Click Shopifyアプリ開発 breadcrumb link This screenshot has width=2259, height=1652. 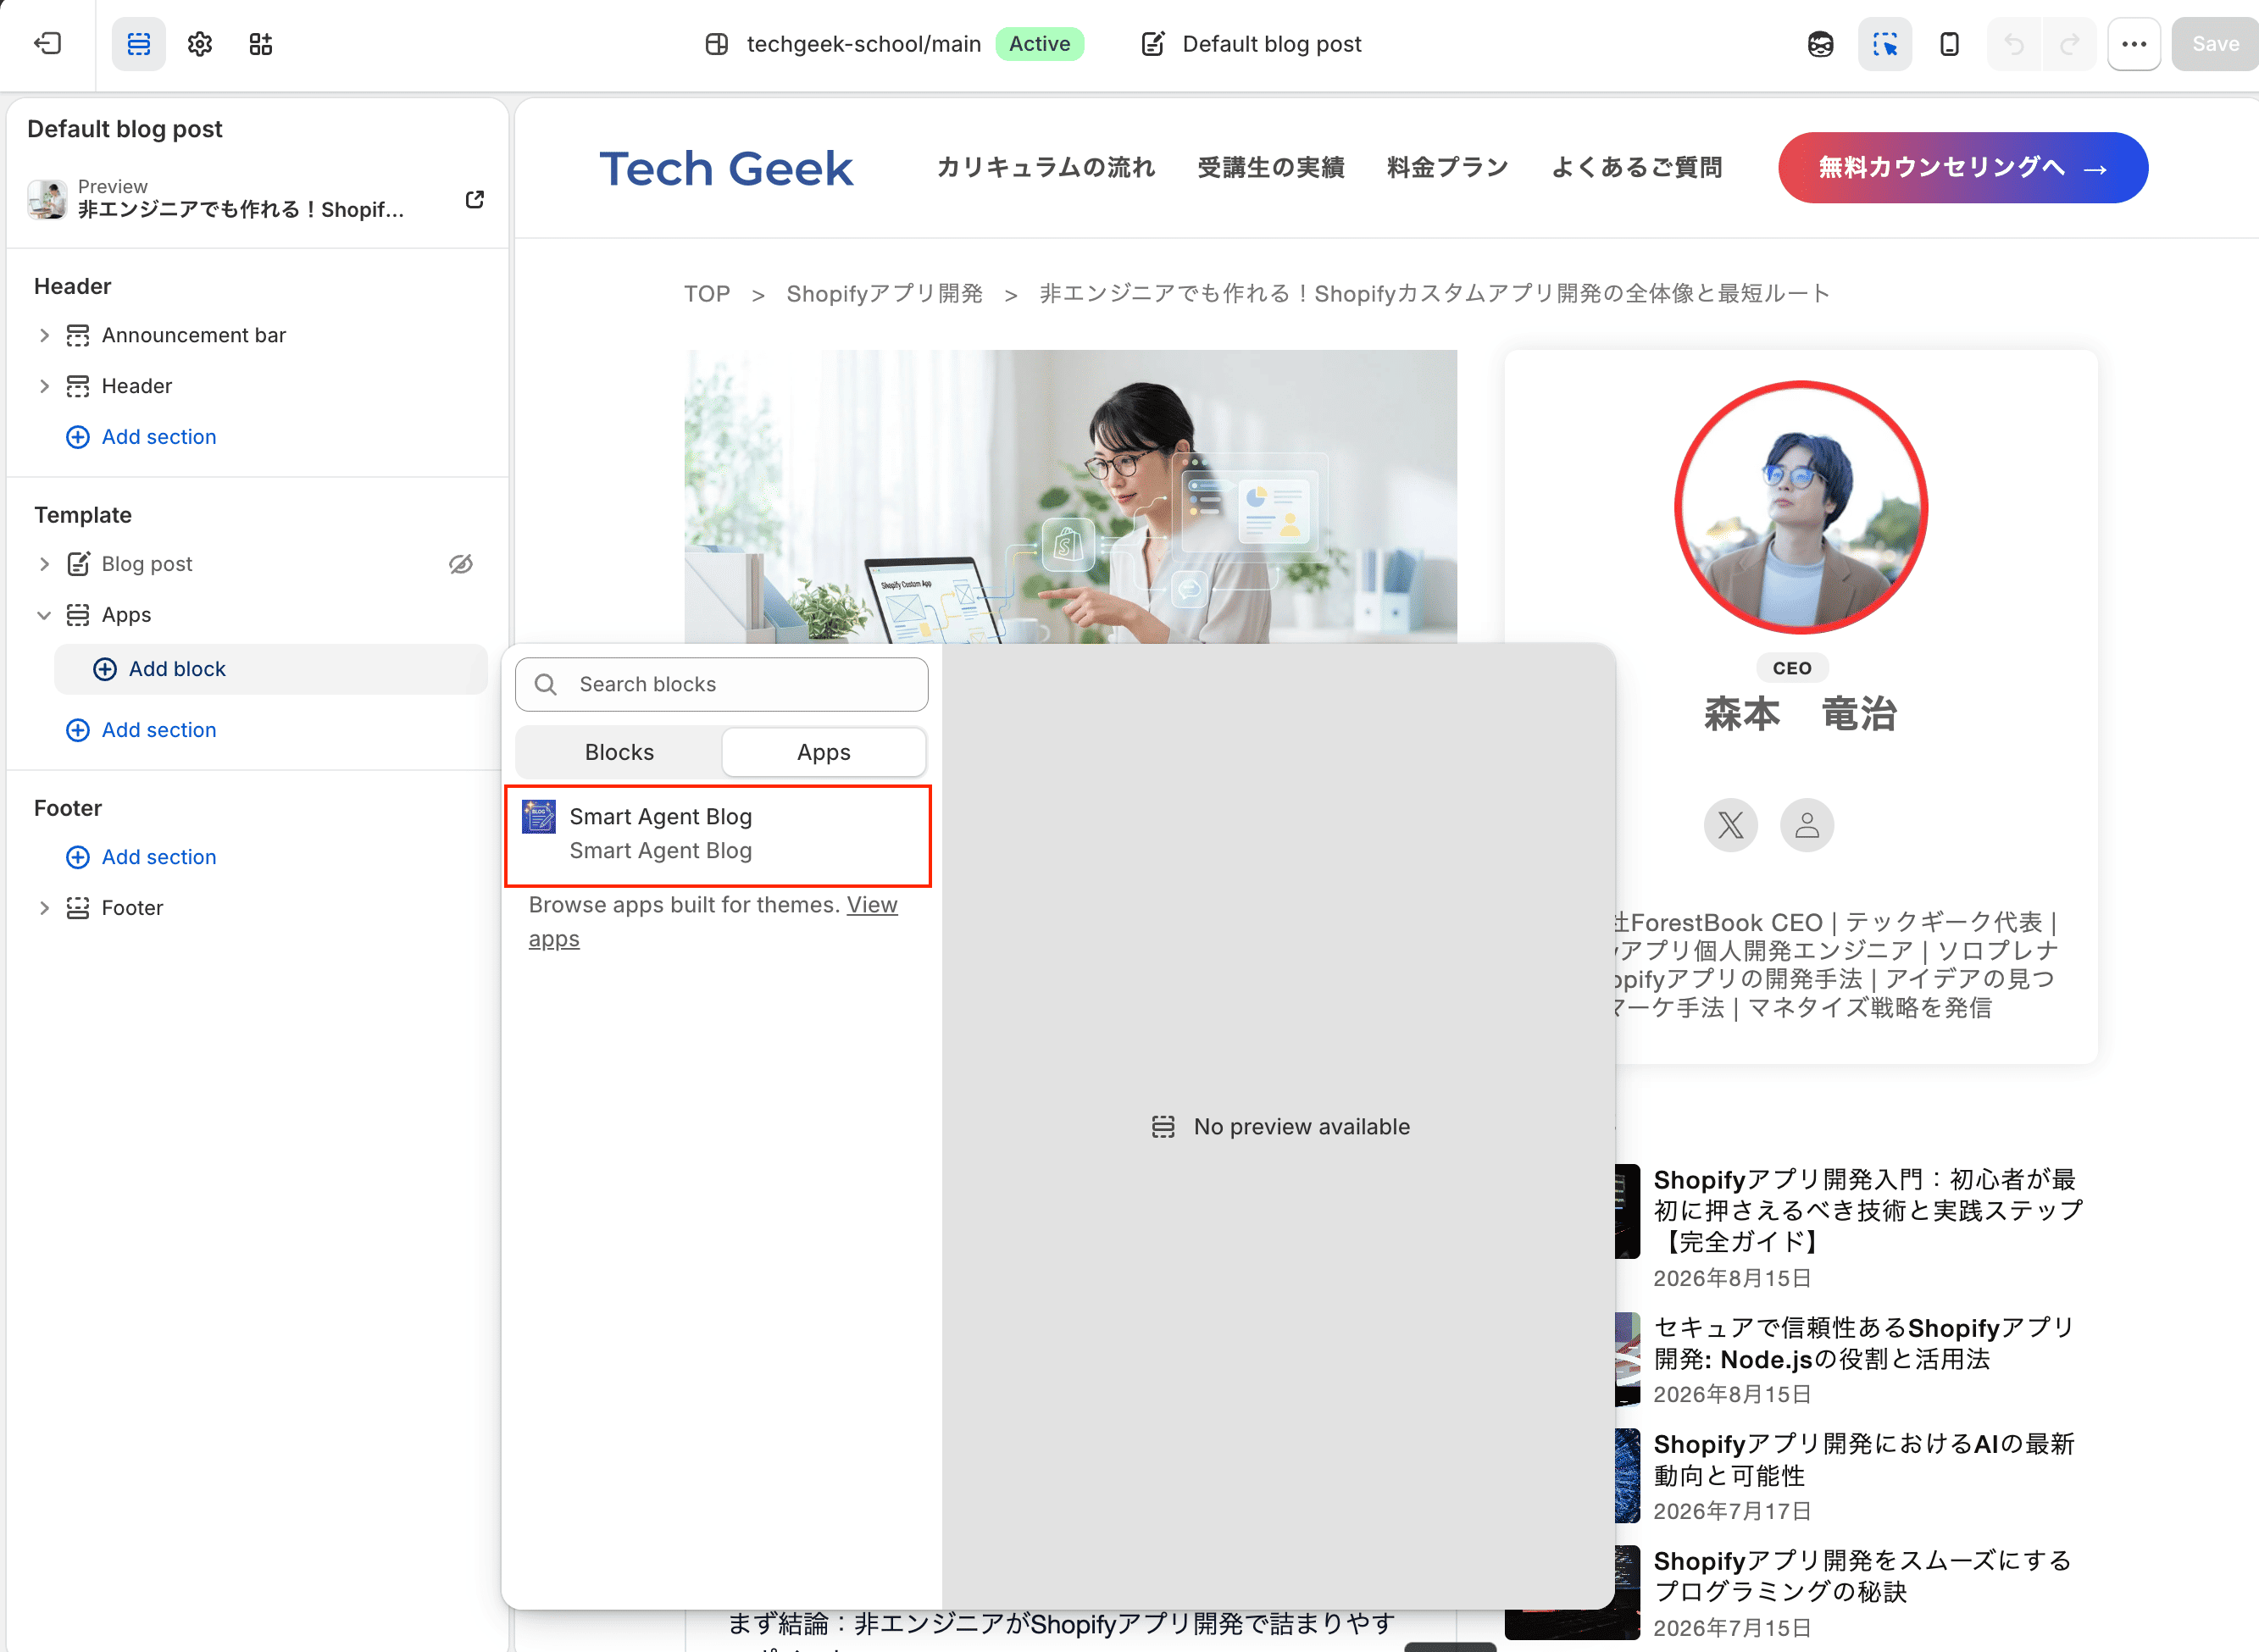[x=884, y=293]
